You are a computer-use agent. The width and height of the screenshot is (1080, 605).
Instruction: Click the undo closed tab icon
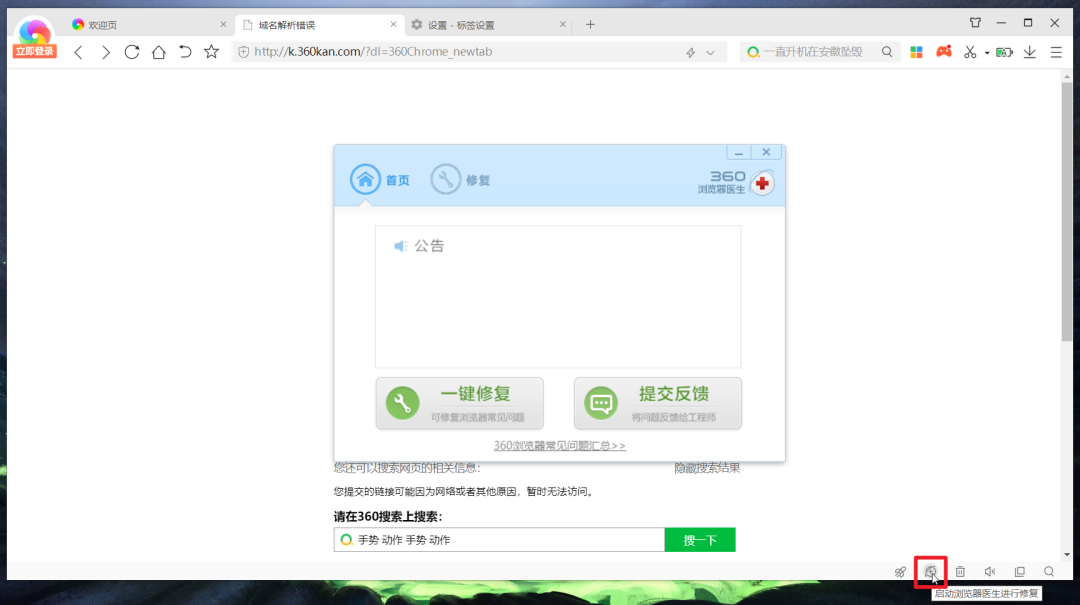[185, 52]
